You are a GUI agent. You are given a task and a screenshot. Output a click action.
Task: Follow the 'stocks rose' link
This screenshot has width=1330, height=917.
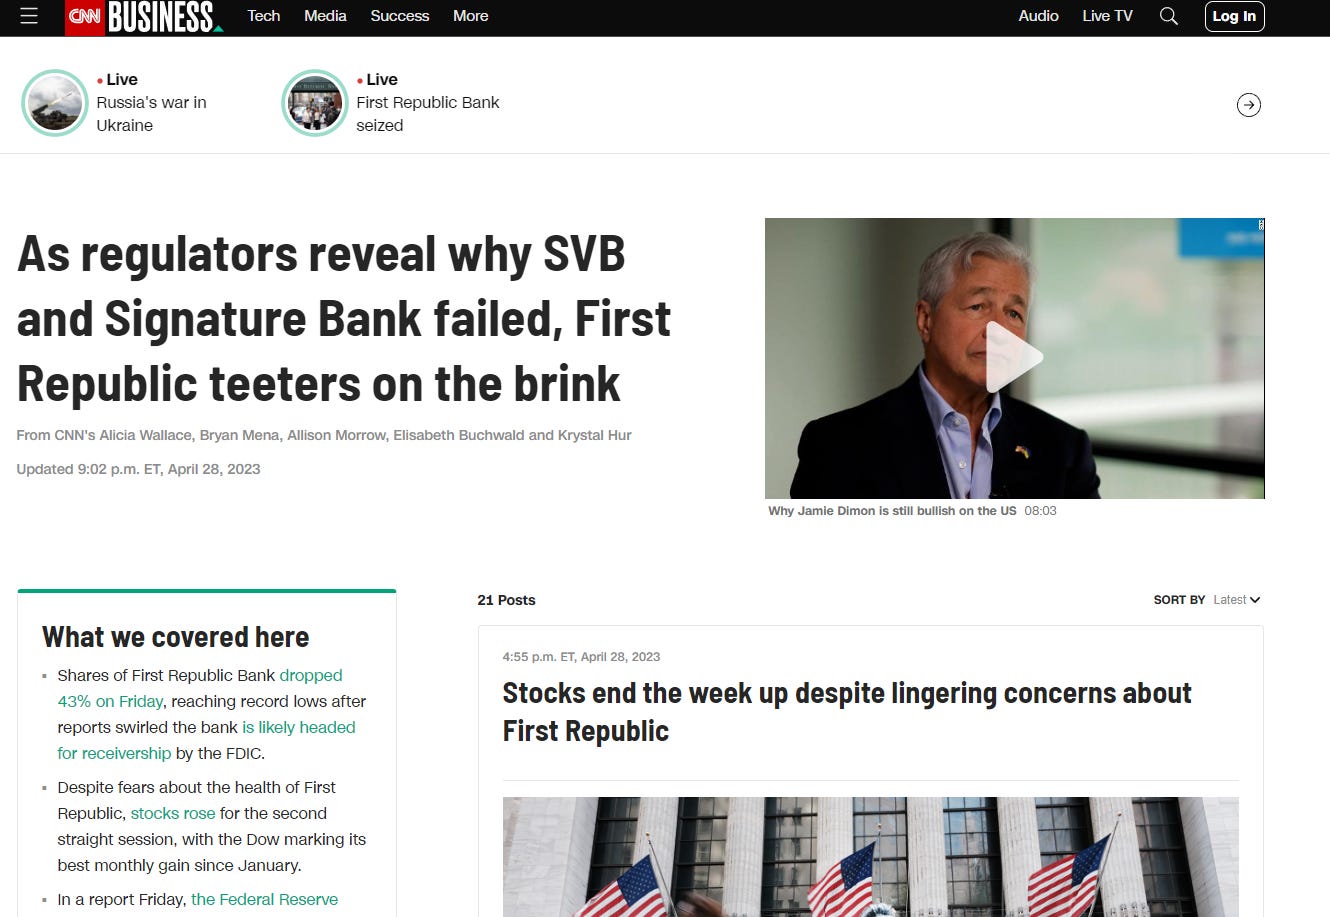[173, 813]
